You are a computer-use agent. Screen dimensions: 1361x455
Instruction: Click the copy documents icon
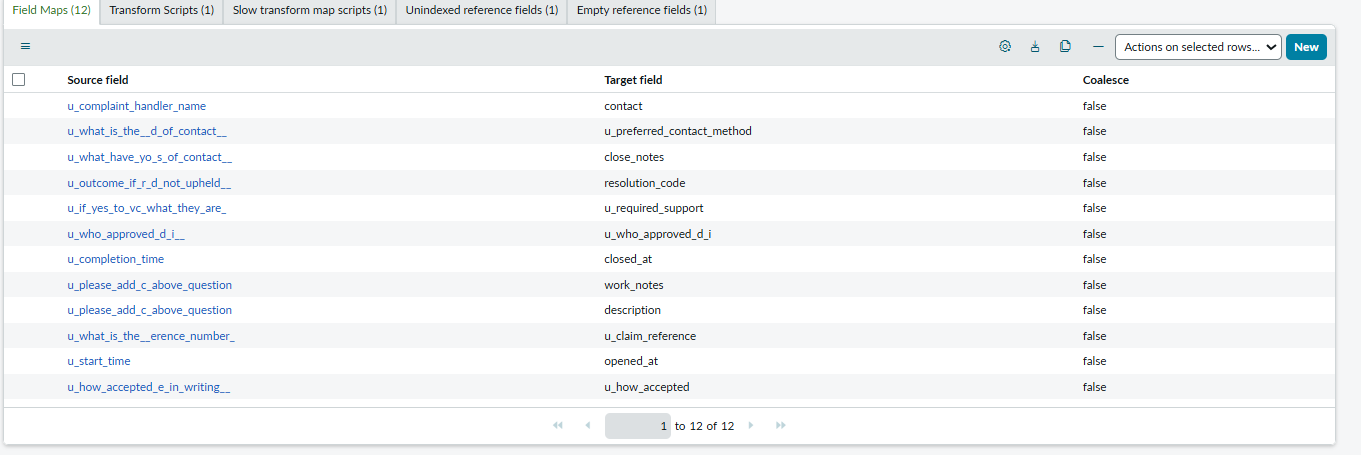point(1065,47)
